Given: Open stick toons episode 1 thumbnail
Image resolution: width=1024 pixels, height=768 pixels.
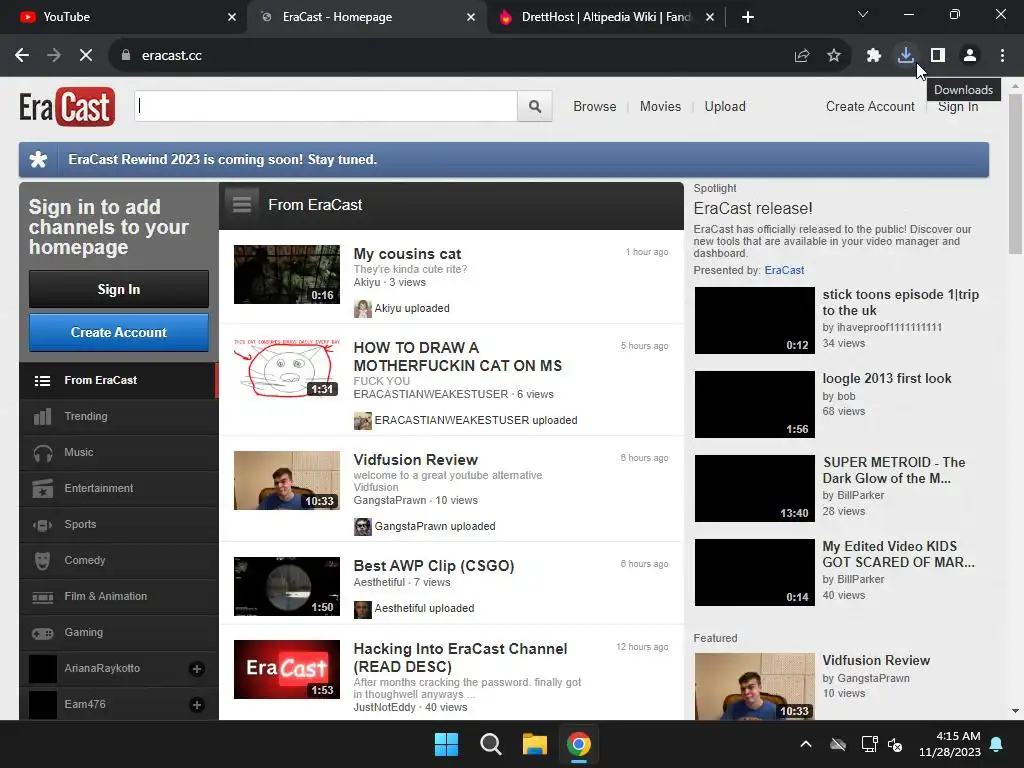Looking at the screenshot, I should pos(754,321).
